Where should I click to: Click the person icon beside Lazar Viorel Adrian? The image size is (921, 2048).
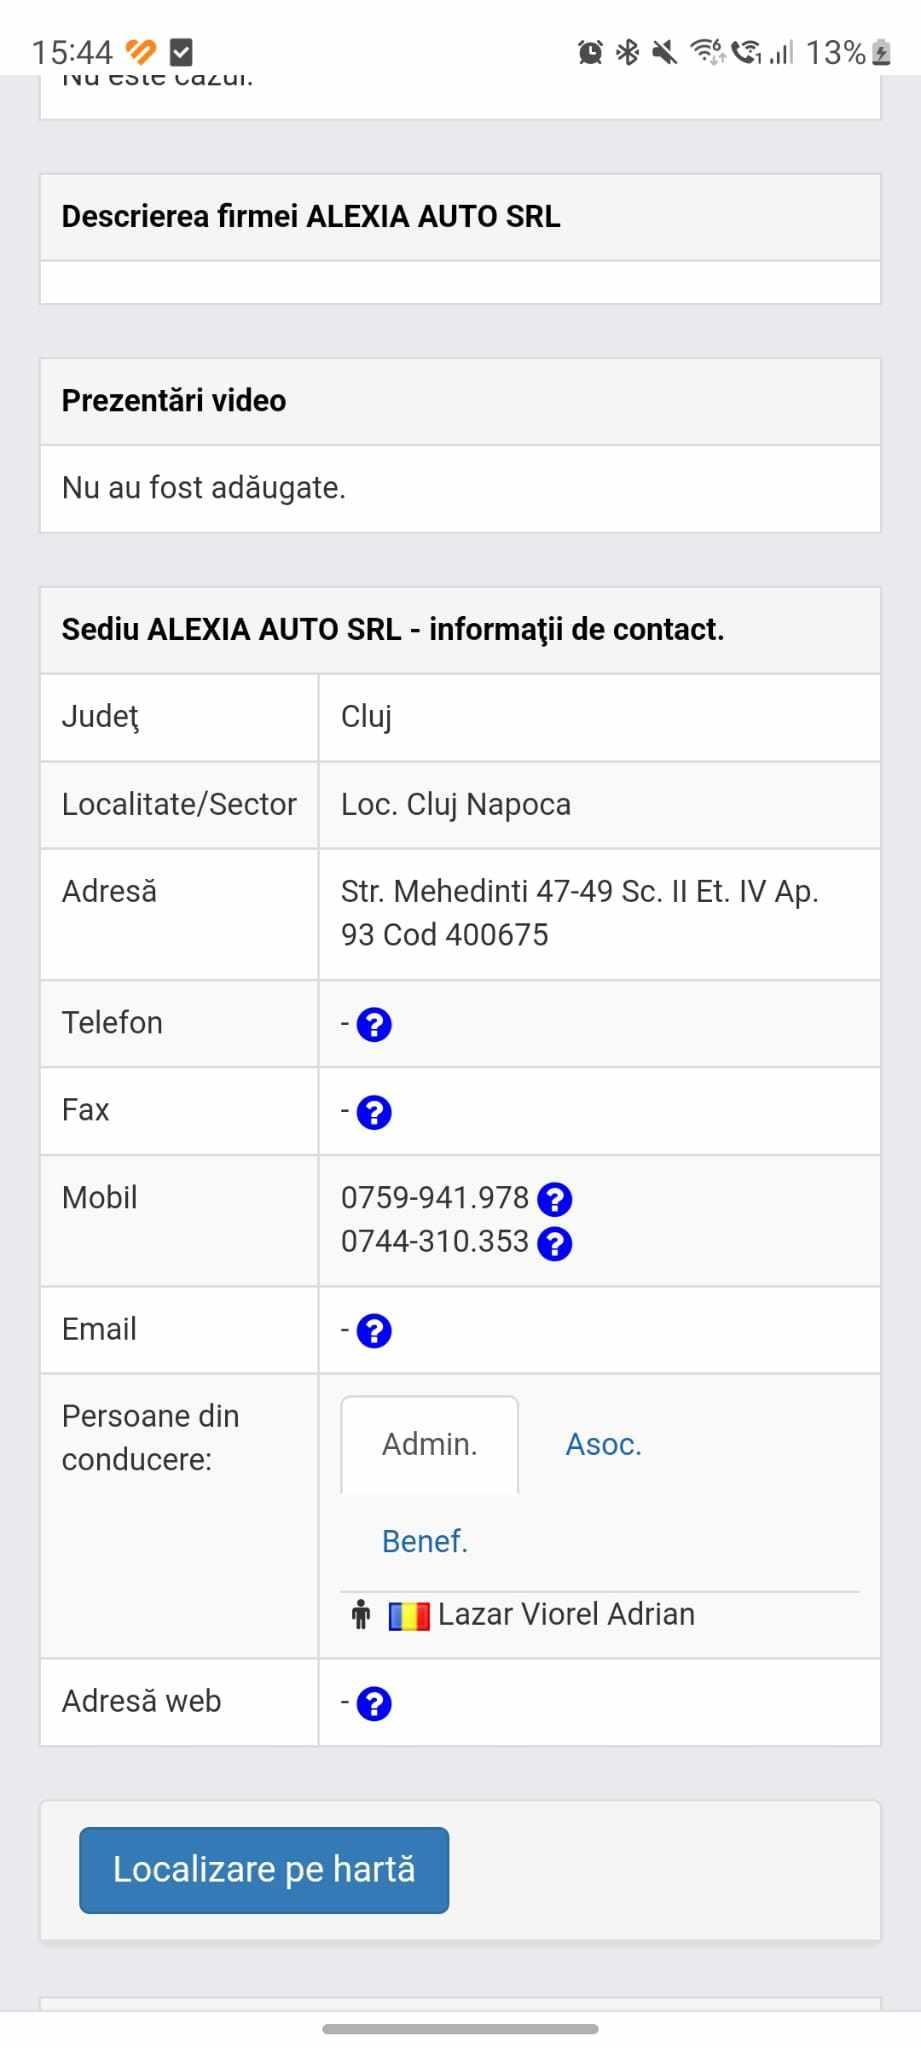point(361,1615)
